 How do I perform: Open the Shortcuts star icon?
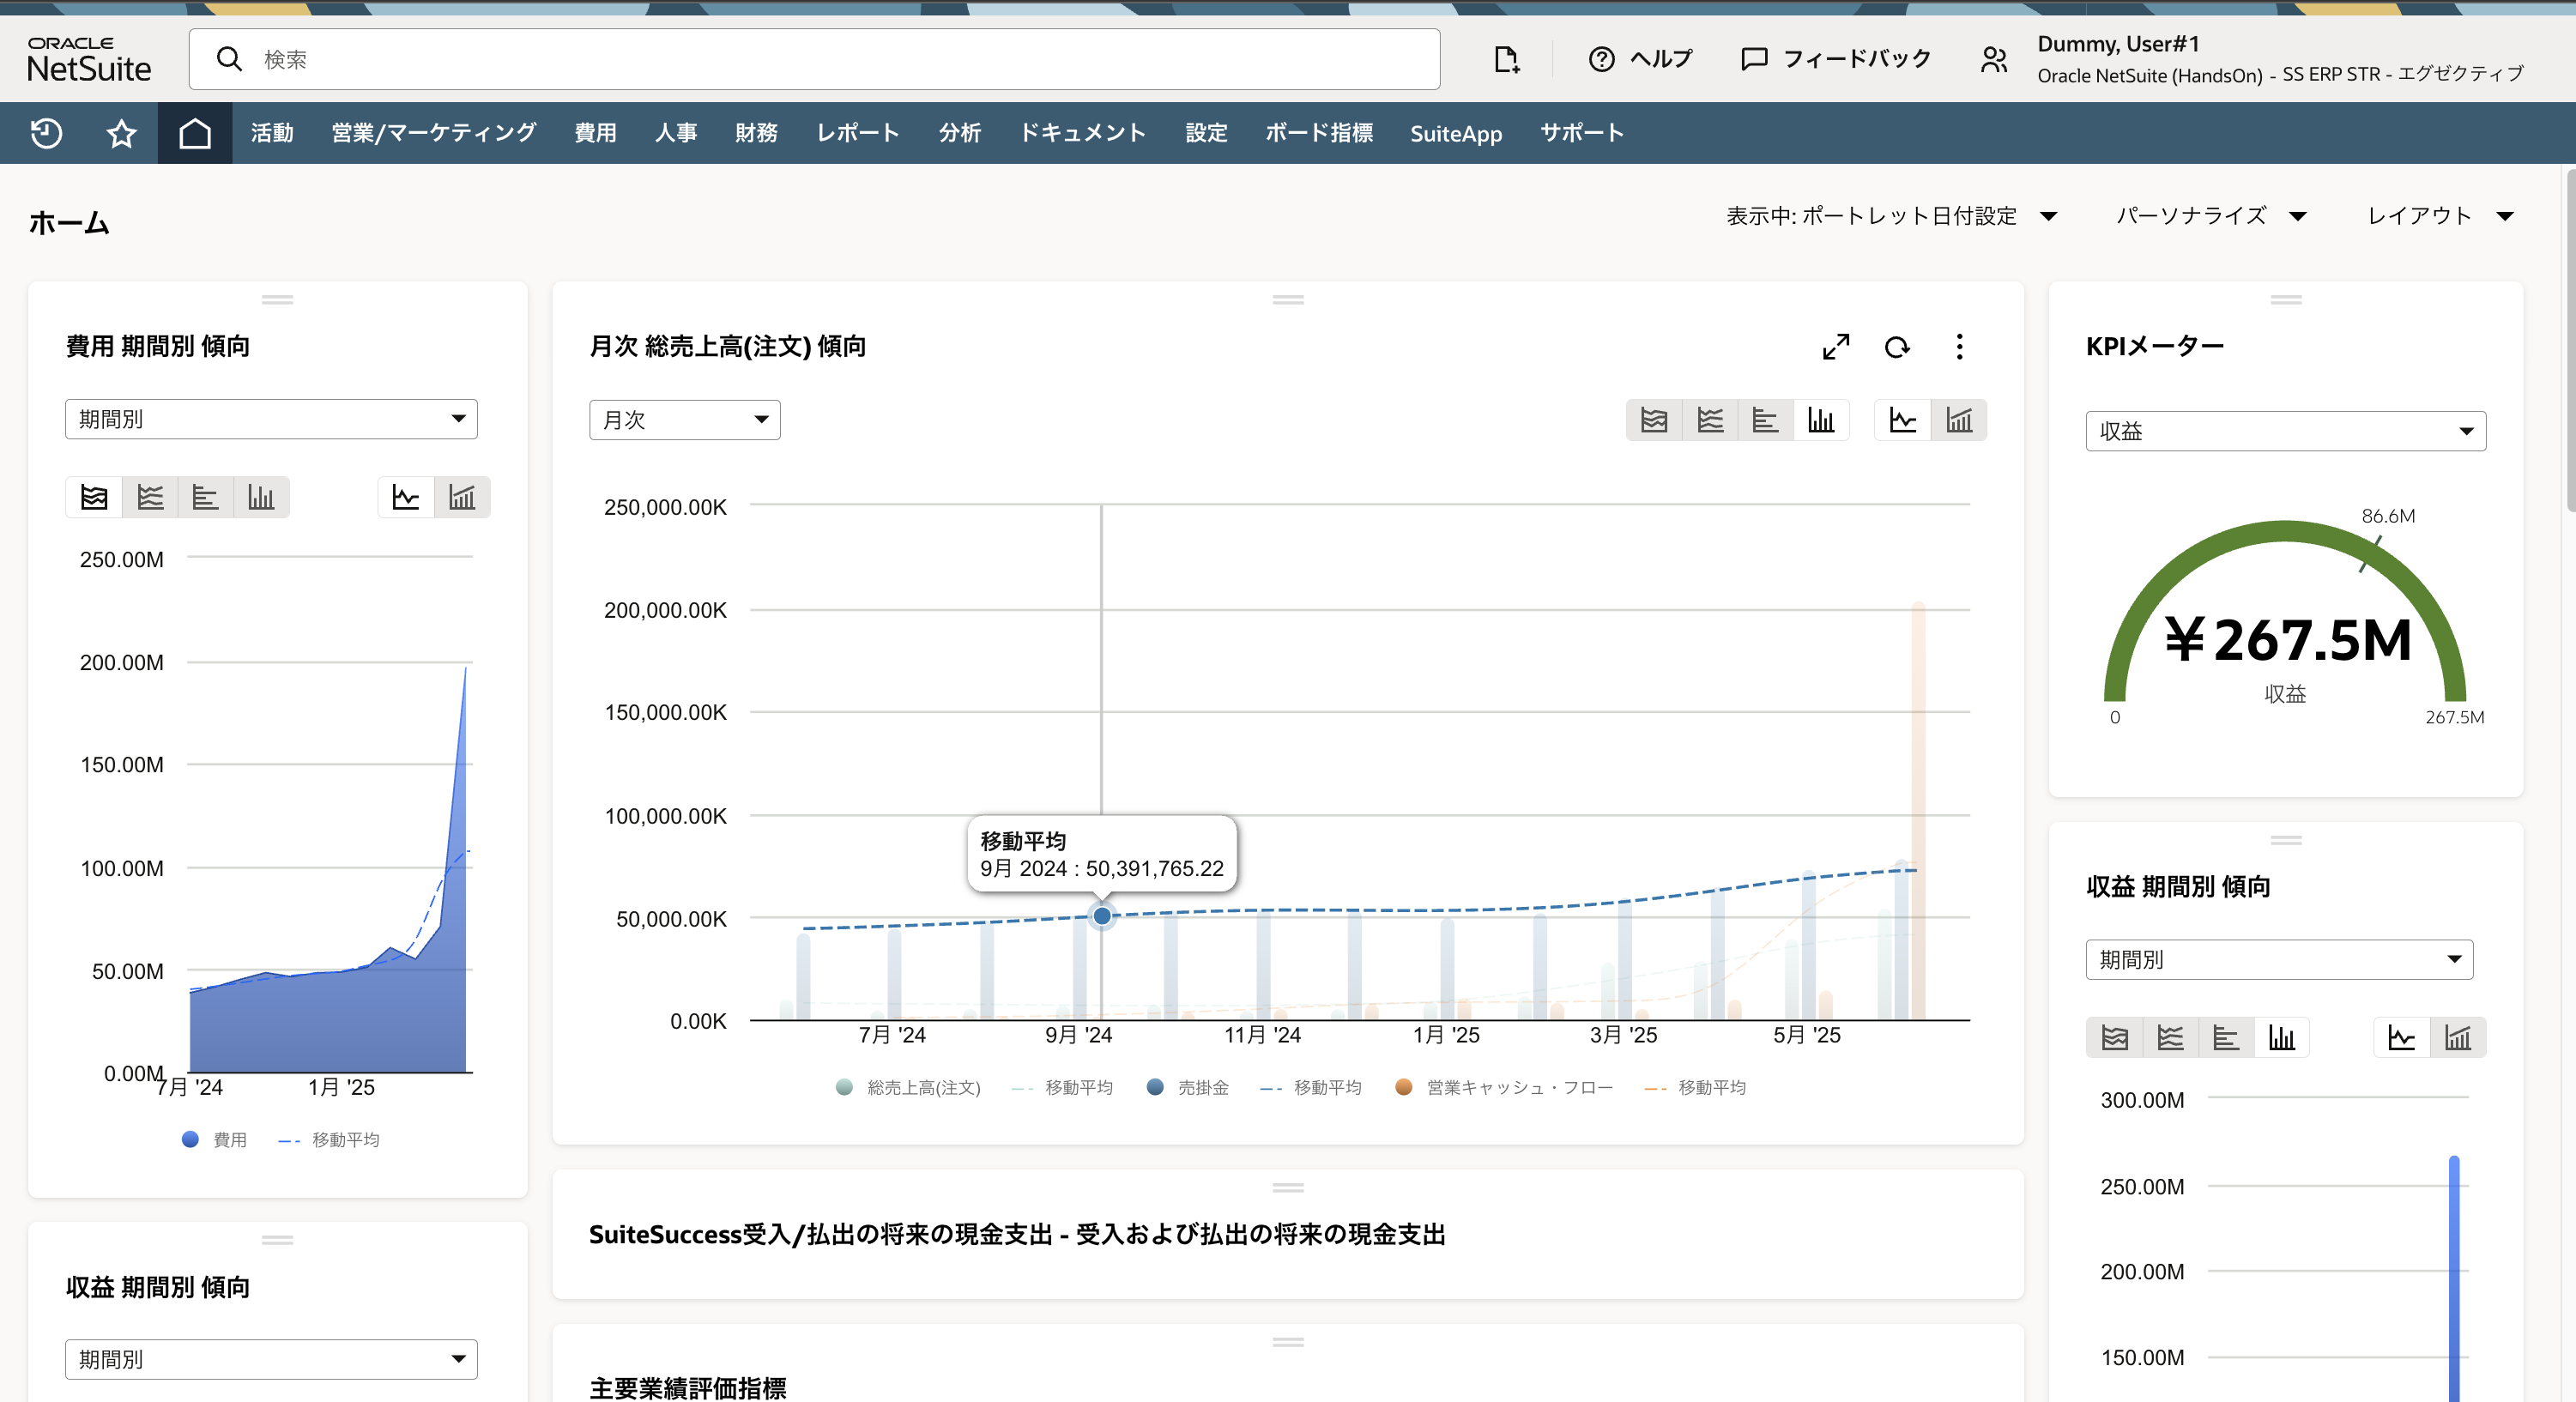pyautogui.click(x=121, y=133)
